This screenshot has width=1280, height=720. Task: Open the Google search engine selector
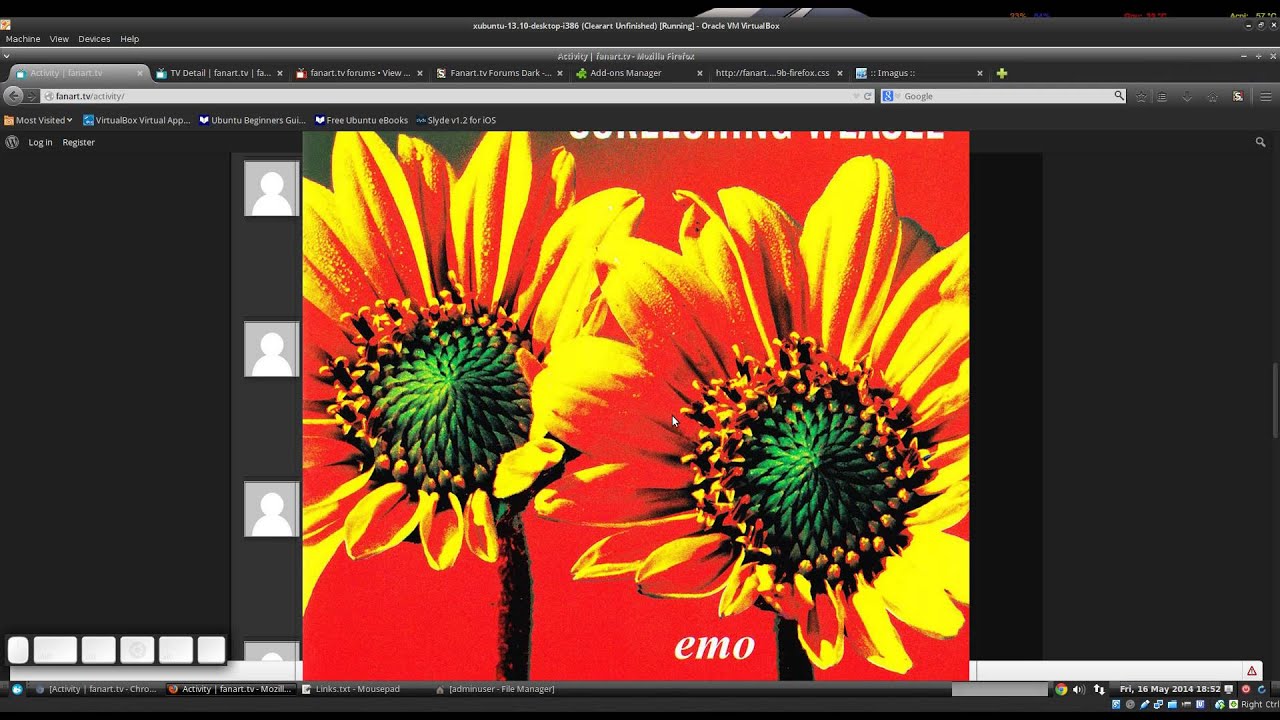(x=891, y=96)
